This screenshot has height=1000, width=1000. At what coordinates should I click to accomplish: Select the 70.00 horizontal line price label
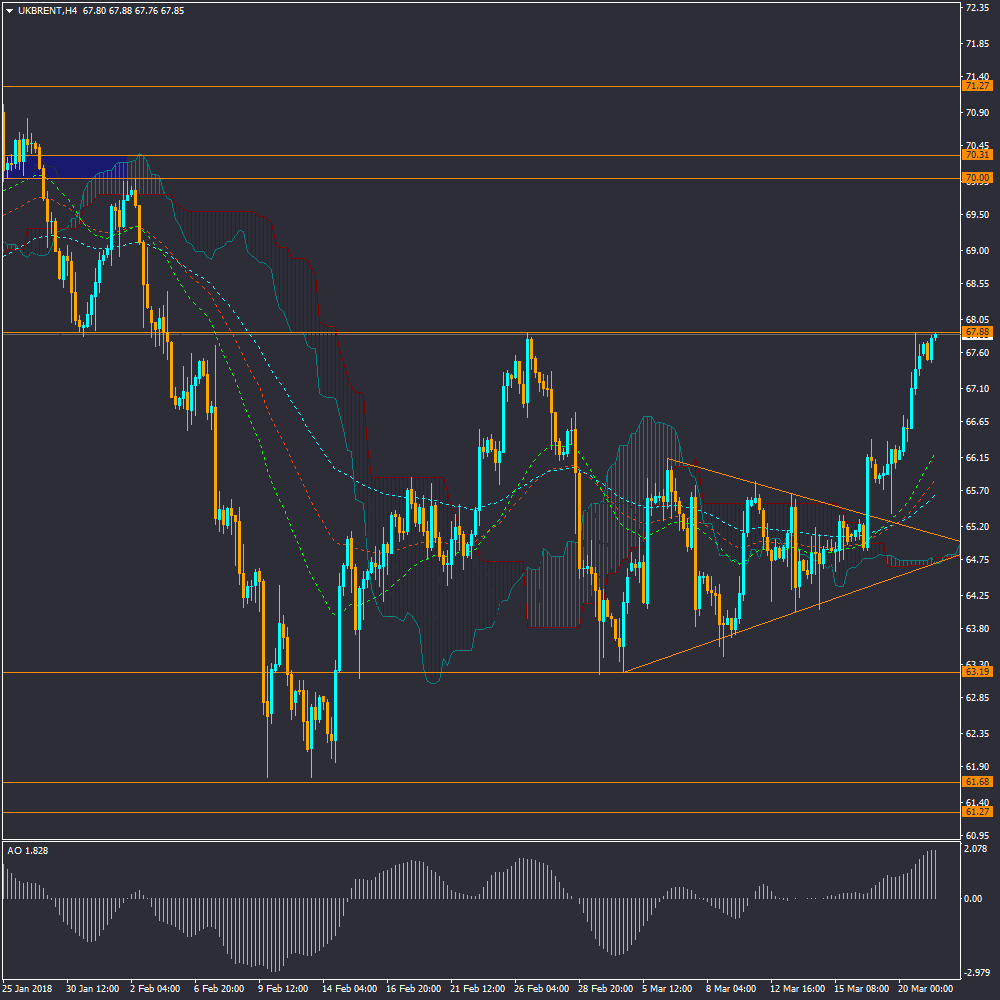click(977, 178)
